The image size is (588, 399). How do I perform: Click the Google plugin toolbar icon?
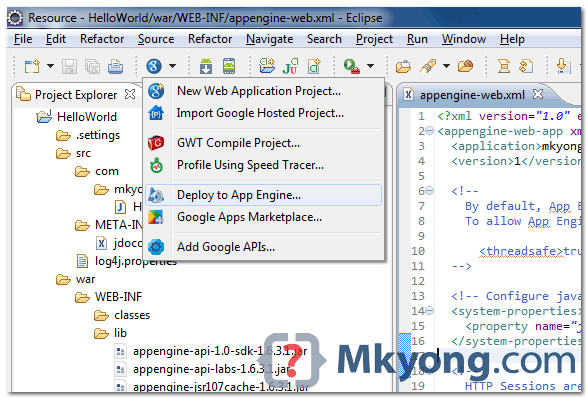click(x=154, y=66)
